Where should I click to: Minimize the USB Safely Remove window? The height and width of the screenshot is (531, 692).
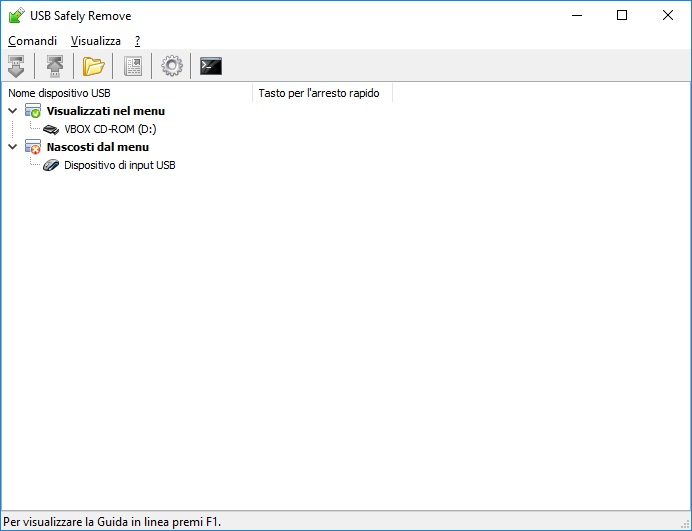click(x=577, y=15)
